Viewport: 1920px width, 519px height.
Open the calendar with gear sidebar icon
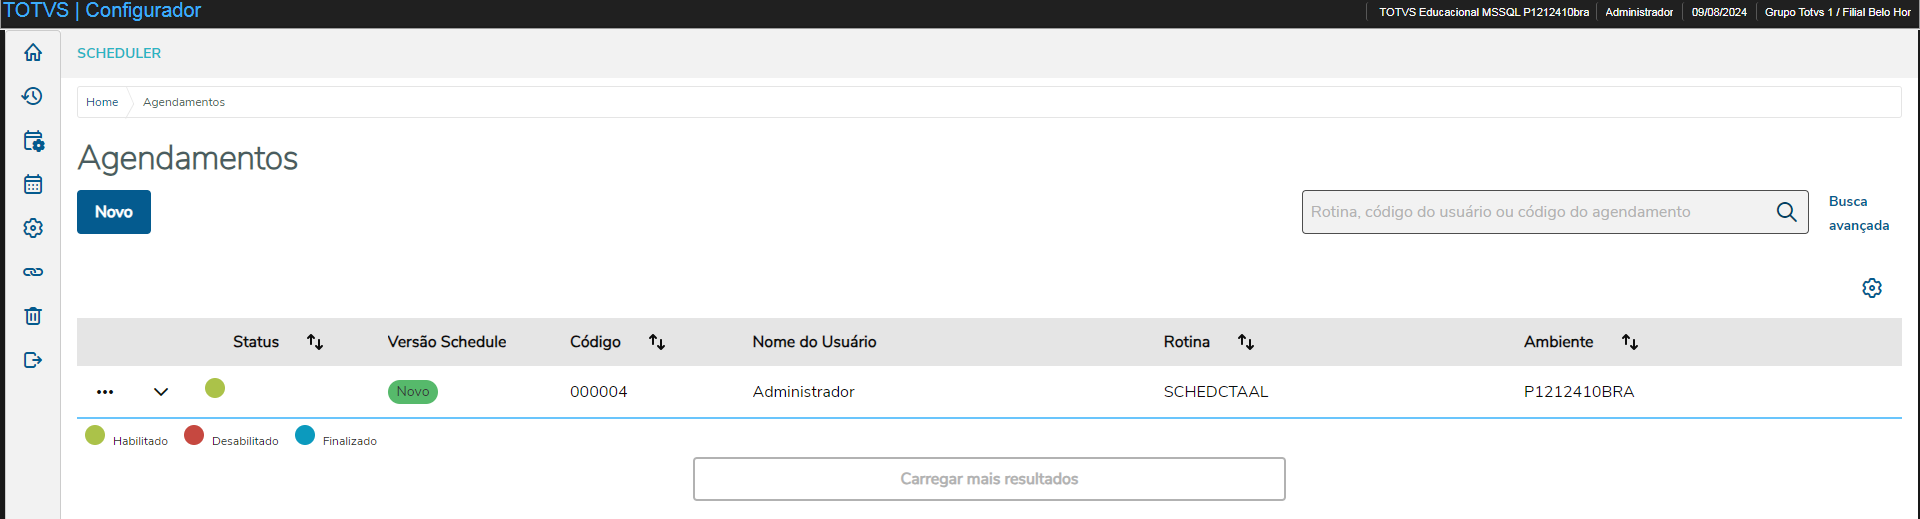pyautogui.click(x=33, y=141)
